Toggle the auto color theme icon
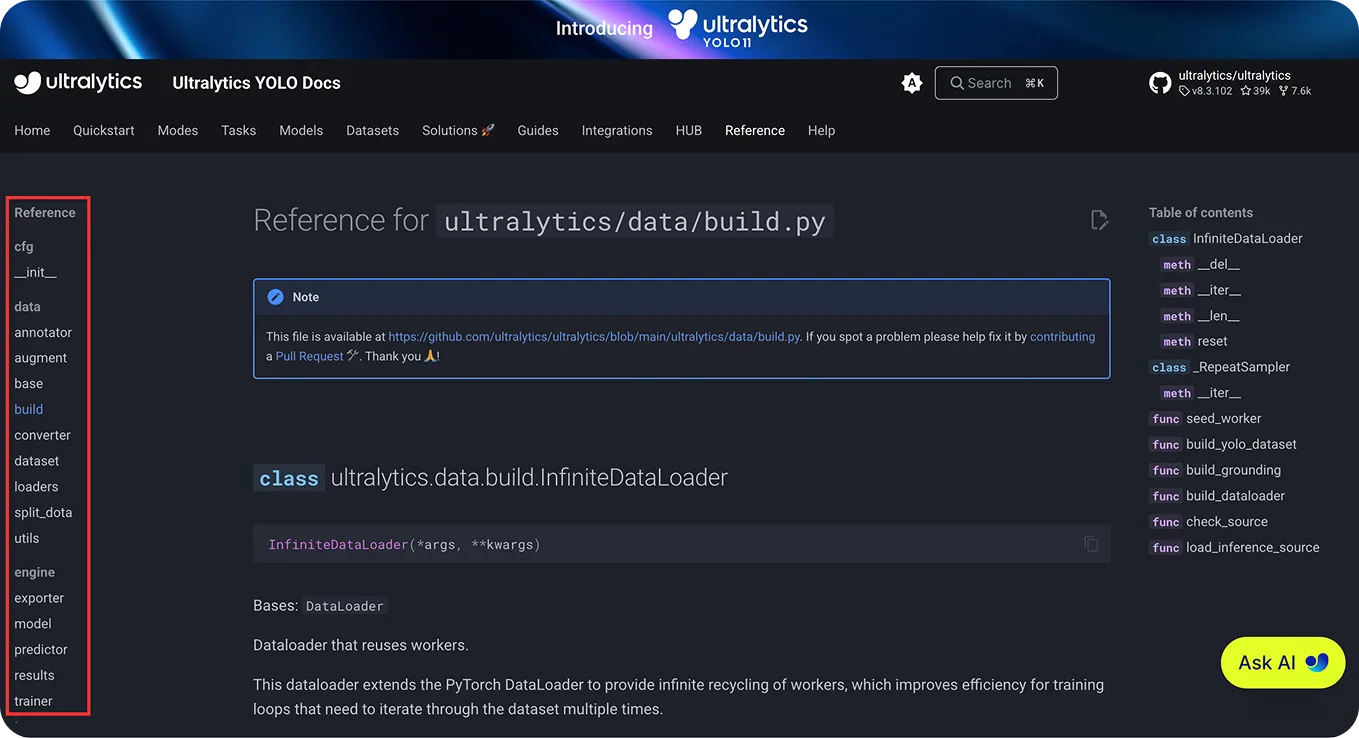 [x=911, y=83]
